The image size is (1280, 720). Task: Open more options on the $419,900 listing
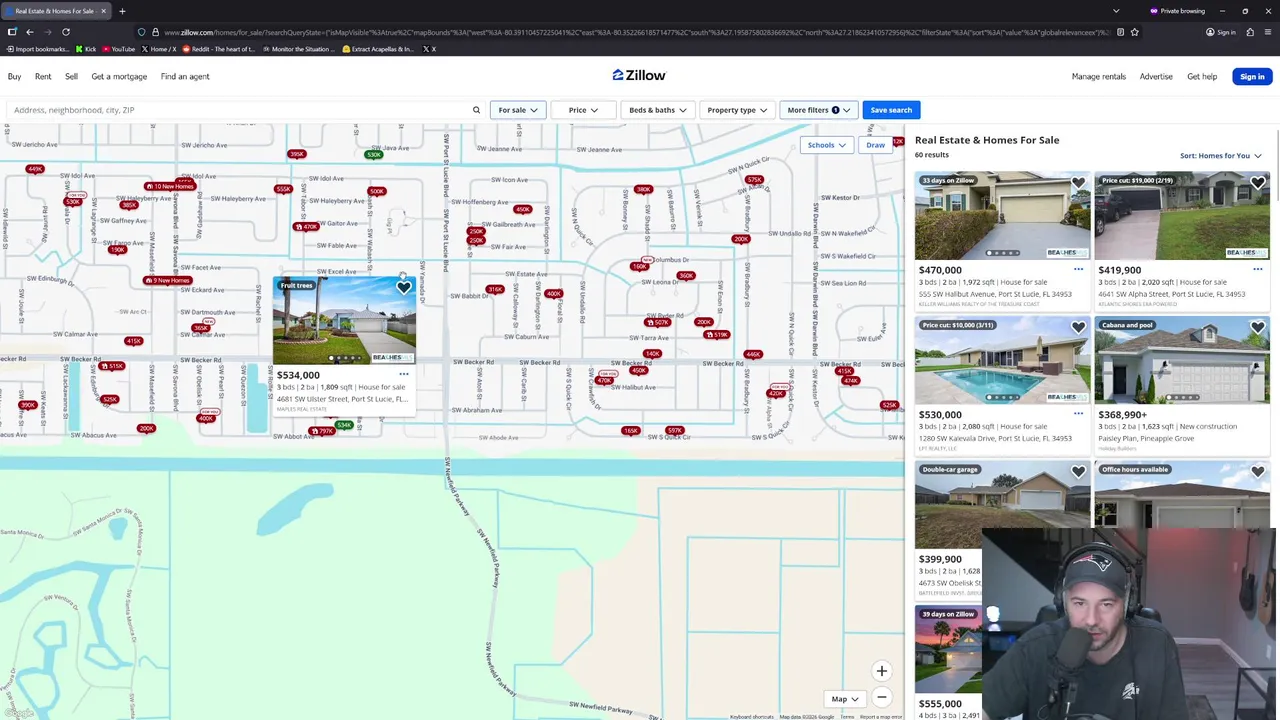coord(1257,269)
